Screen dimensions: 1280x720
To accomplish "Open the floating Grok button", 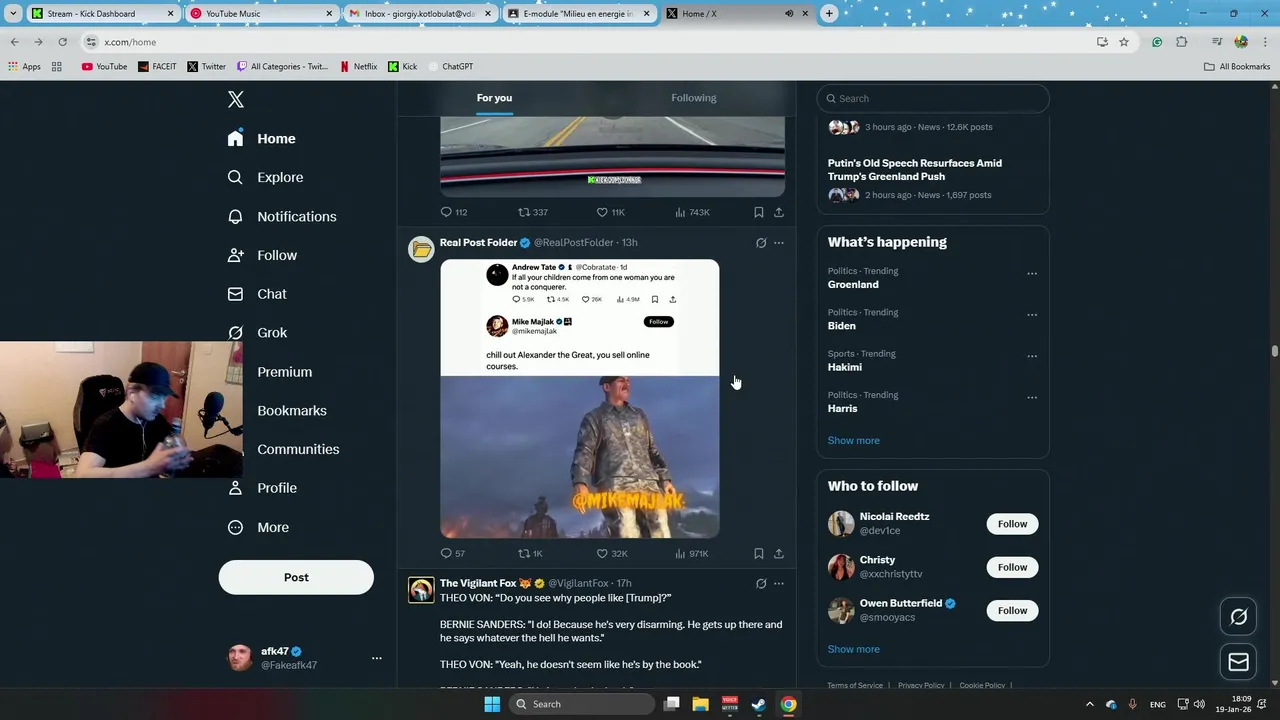I will point(1238,617).
